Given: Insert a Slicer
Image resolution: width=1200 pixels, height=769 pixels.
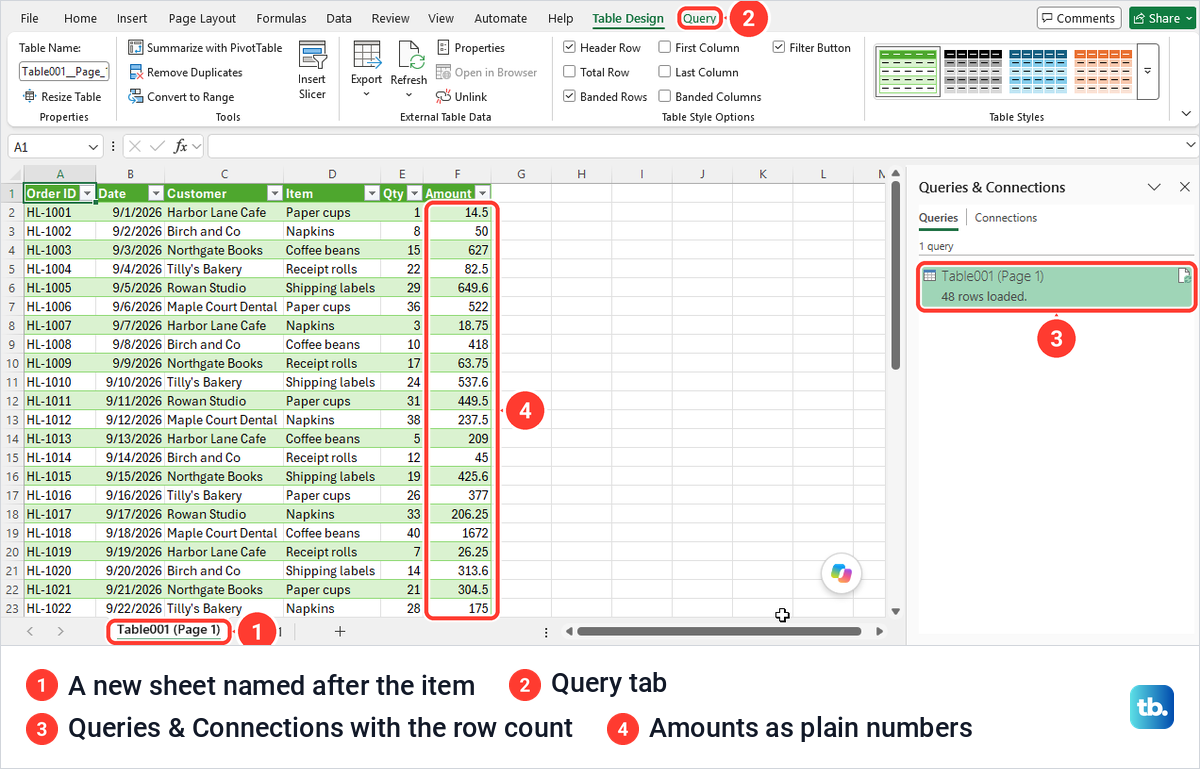Looking at the screenshot, I should tap(312, 70).
